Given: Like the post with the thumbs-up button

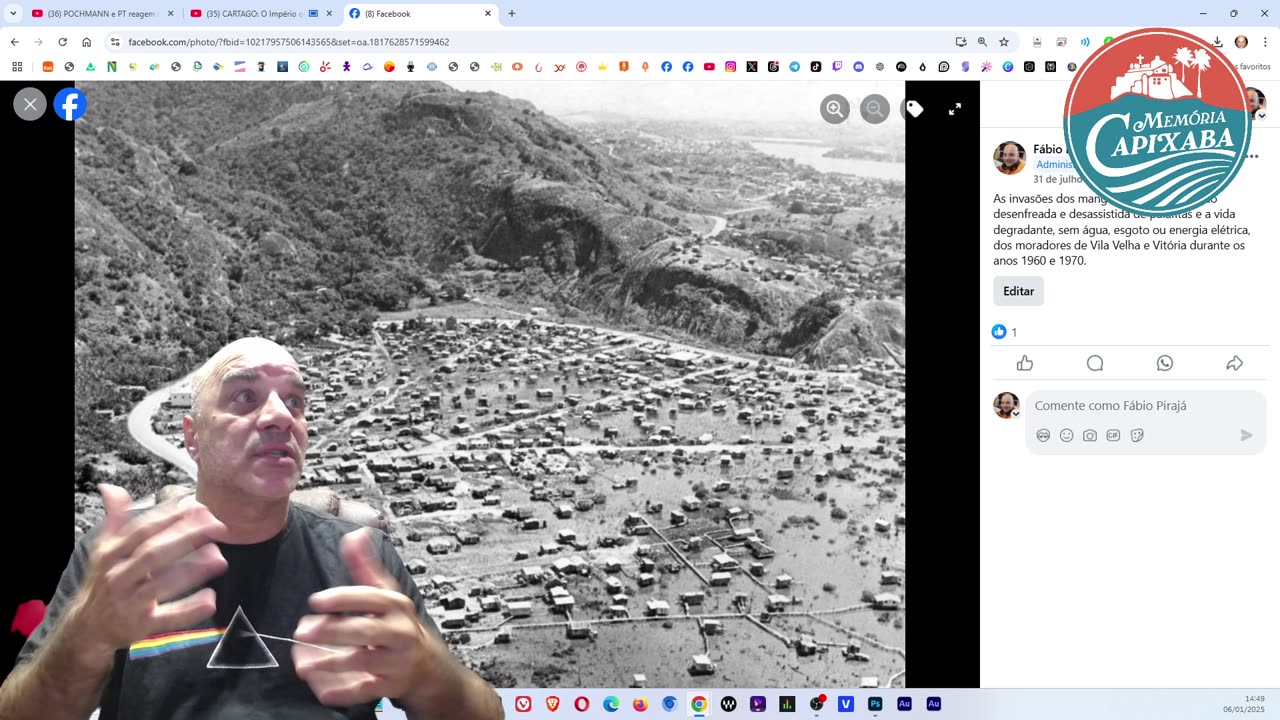Looking at the screenshot, I should [x=1025, y=363].
